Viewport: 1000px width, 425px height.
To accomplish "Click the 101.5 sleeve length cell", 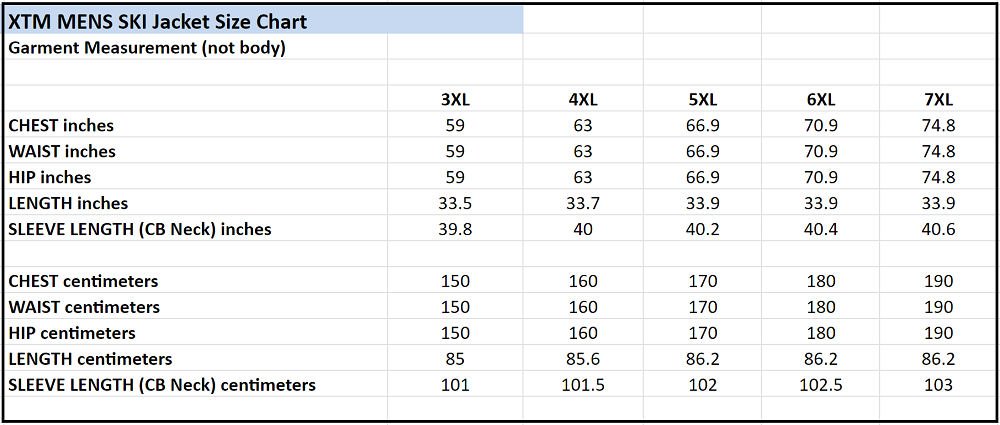I will tap(583, 385).
